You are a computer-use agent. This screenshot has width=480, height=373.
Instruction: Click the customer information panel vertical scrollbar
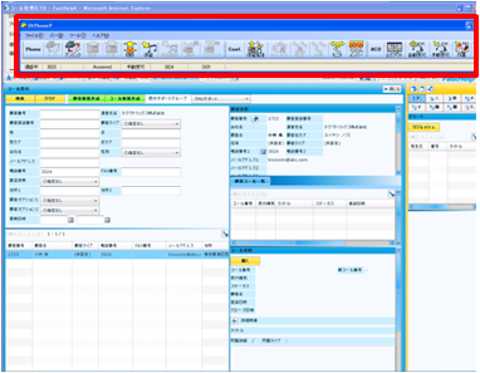pyautogui.click(x=398, y=142)
